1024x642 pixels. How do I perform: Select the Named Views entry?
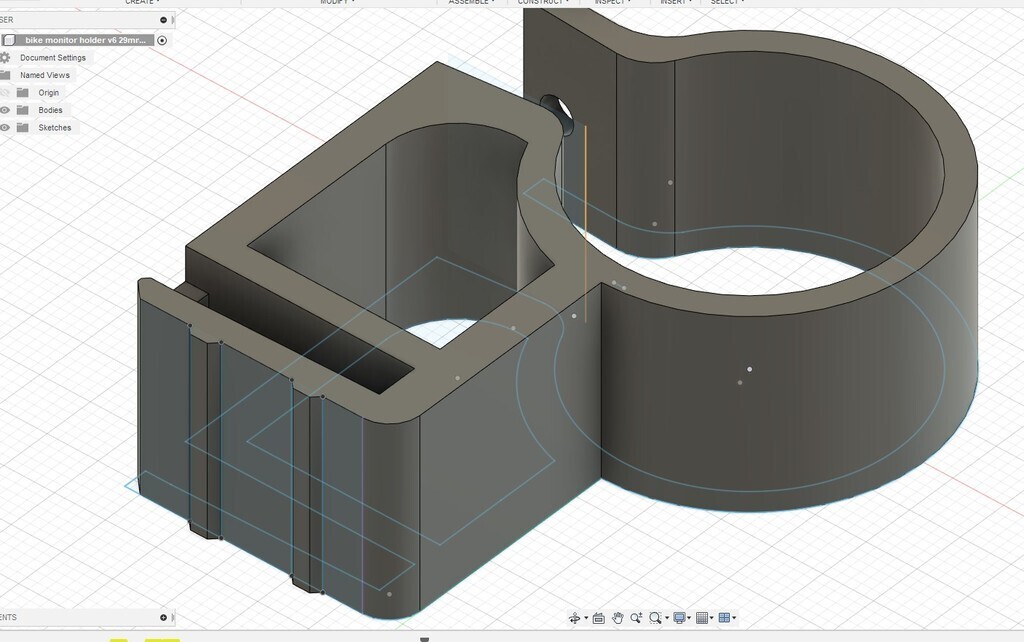[x=44, y=75]
